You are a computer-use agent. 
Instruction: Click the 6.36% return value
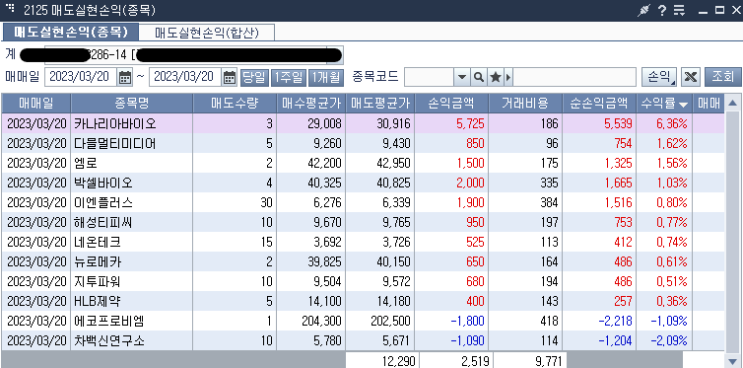coord(672,124)
